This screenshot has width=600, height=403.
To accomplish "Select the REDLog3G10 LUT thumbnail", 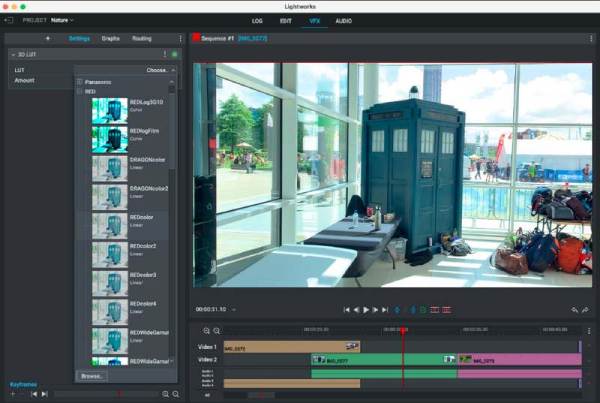I will (x=109, y=111).
